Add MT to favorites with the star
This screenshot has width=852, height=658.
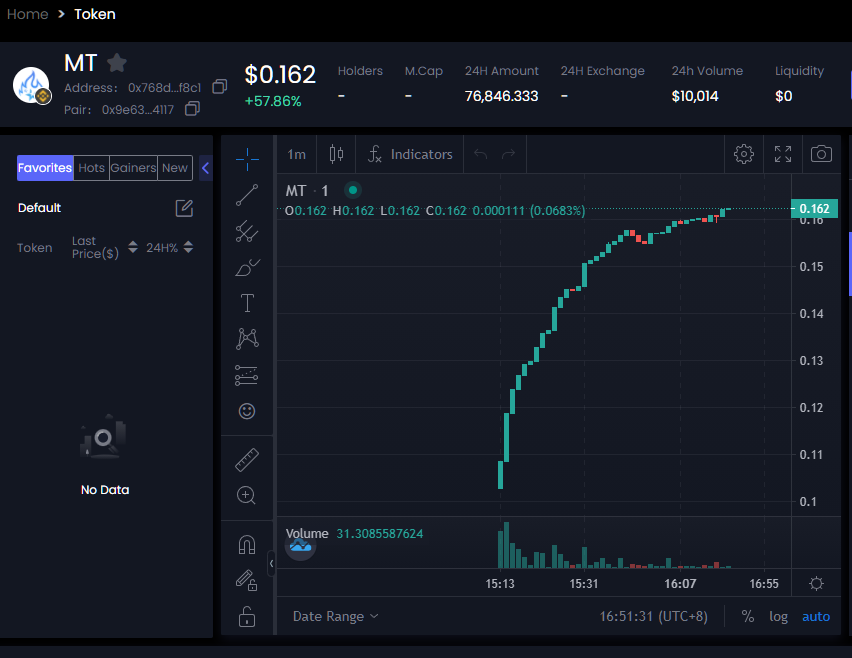coord(117,63)
